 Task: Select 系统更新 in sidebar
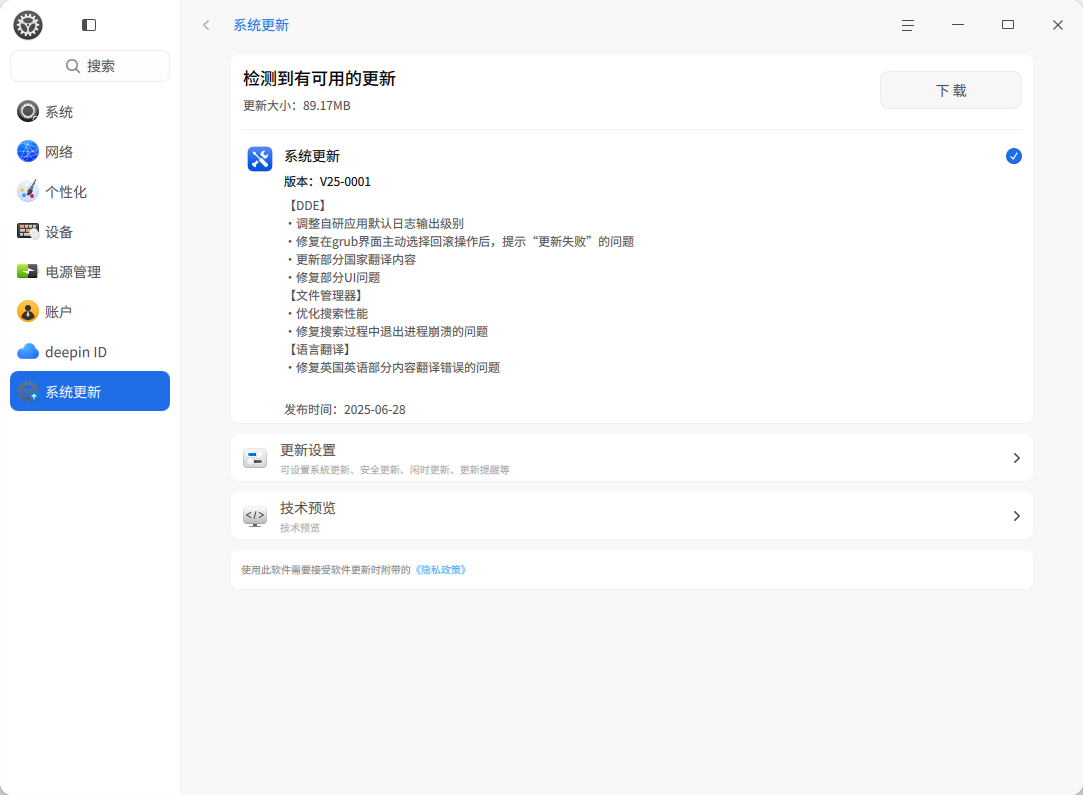point(90,391)
